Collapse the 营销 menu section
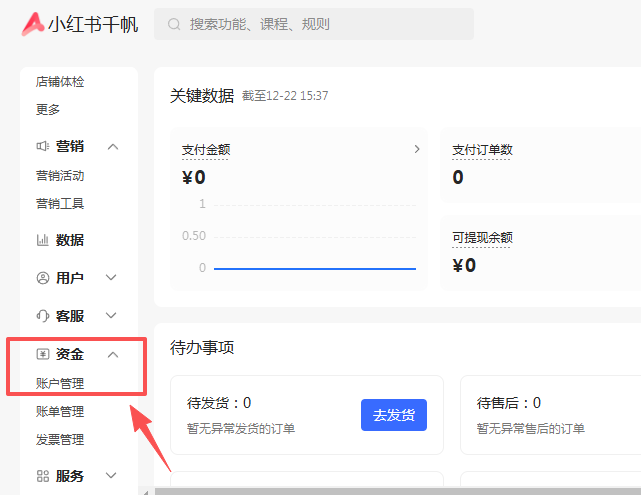Image resolution: width=641 pixels, height=495 pixels. point(113,147)
